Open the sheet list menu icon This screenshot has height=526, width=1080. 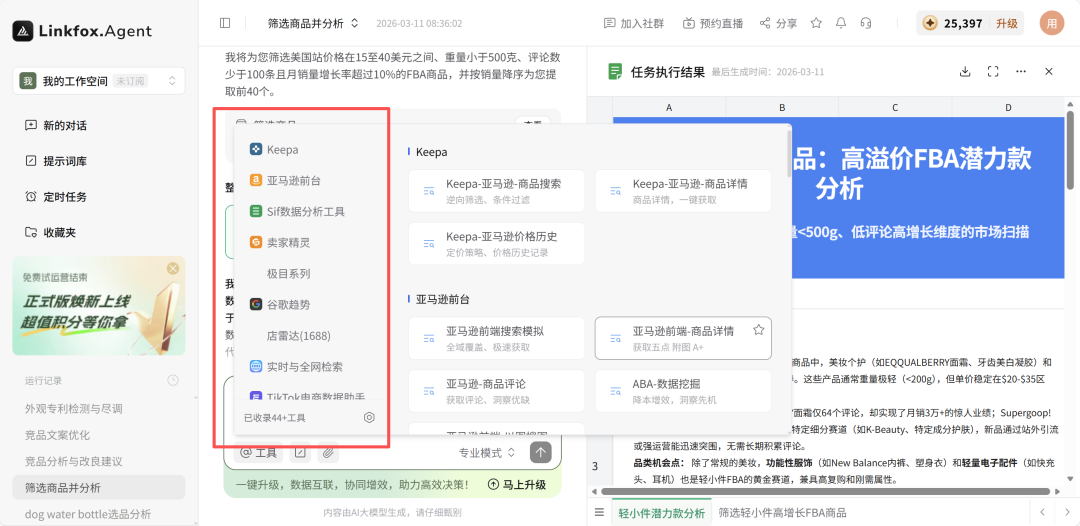(x=599, y=512)
